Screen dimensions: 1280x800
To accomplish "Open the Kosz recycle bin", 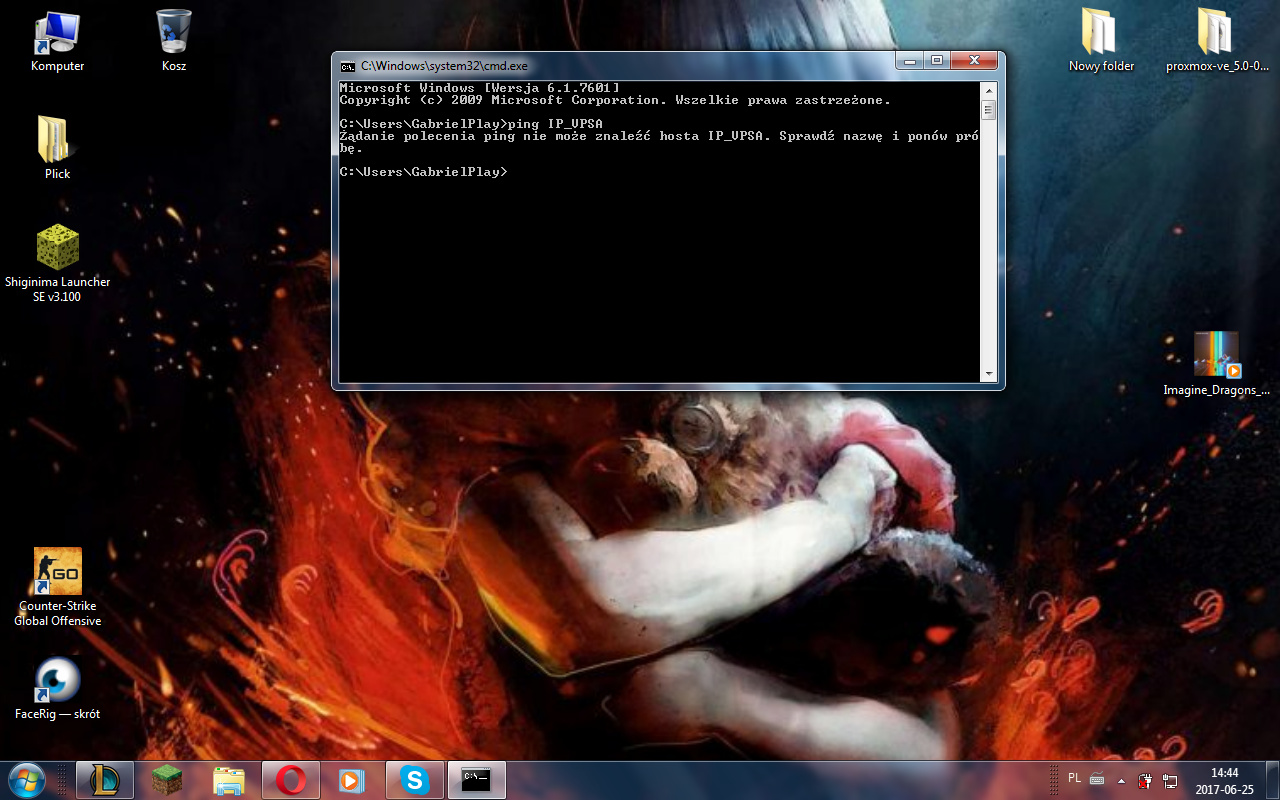I will pyautogui.click(x=174, y=34).
